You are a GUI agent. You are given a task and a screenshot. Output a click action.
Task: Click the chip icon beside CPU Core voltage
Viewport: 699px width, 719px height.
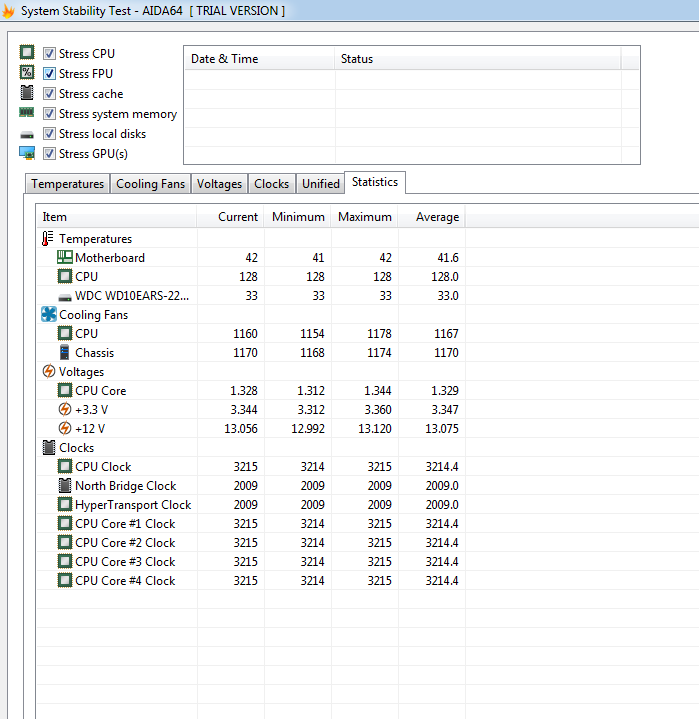[x=65, y=390]
